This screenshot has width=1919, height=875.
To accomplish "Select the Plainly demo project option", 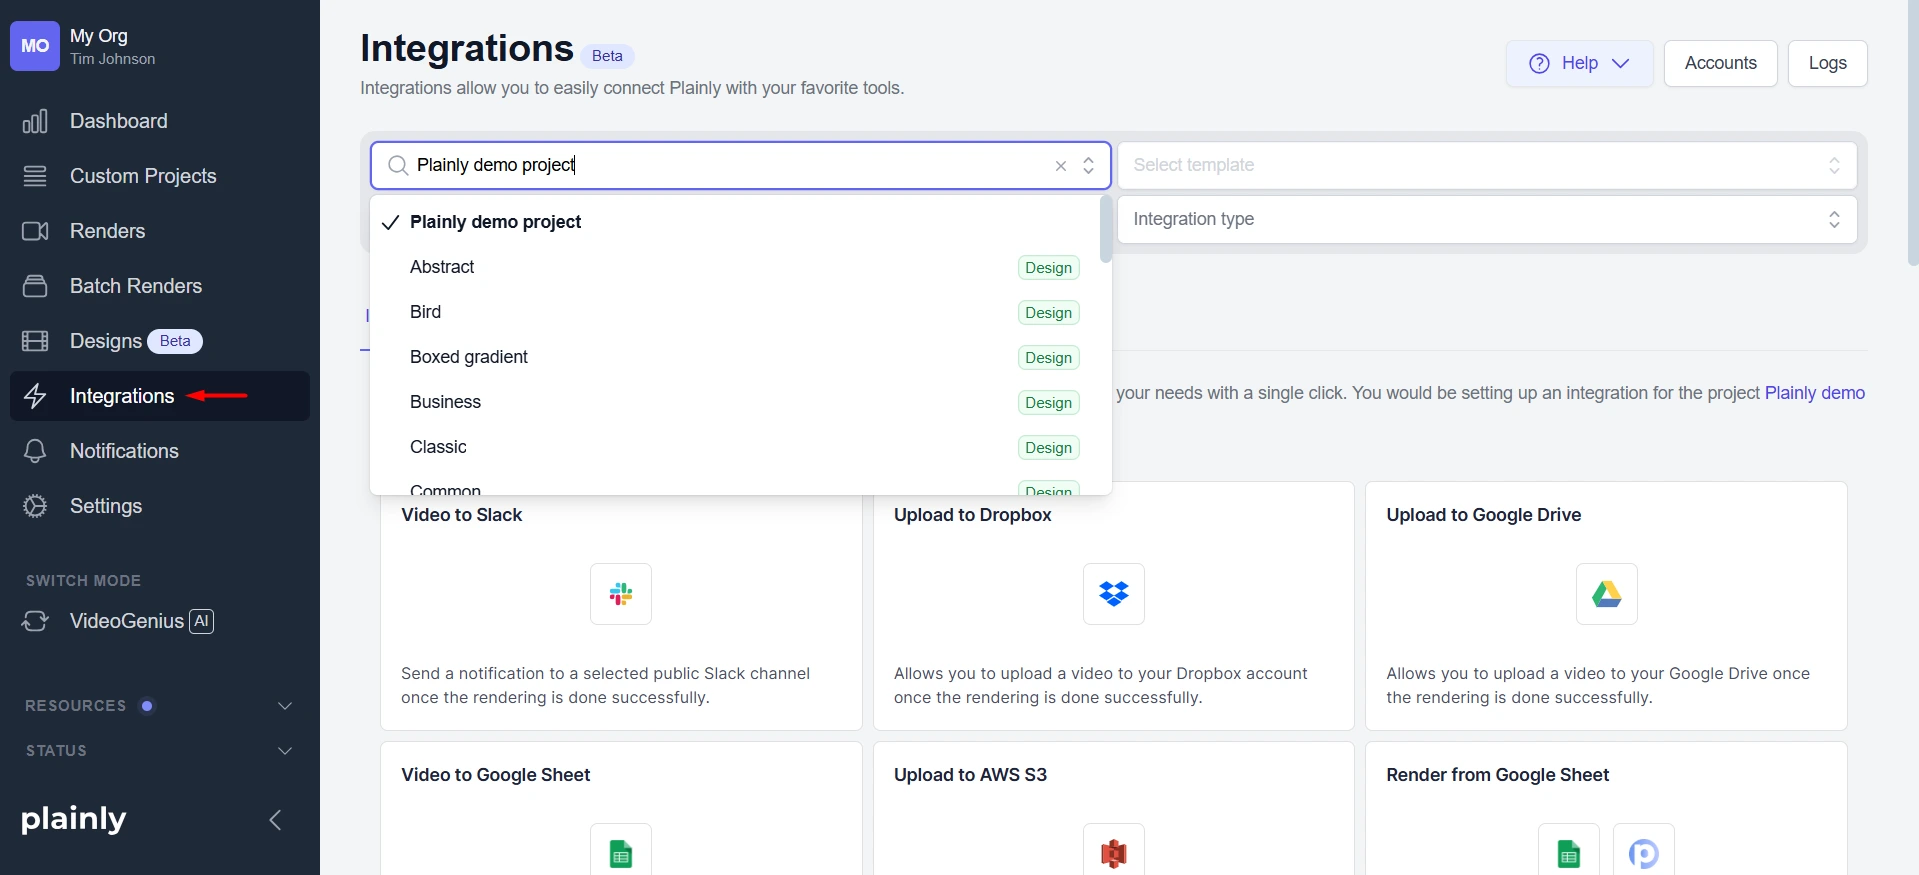I will [735, 222].
